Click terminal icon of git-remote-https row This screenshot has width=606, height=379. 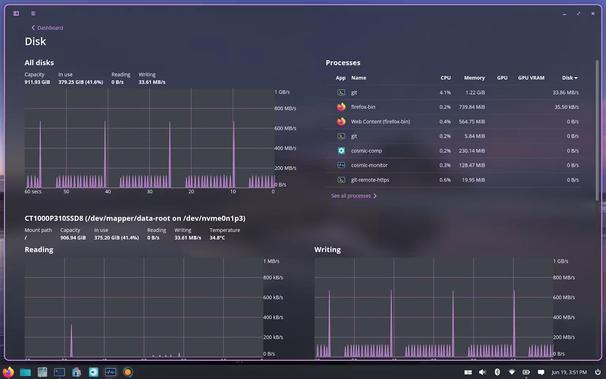(x=341, y=180)
